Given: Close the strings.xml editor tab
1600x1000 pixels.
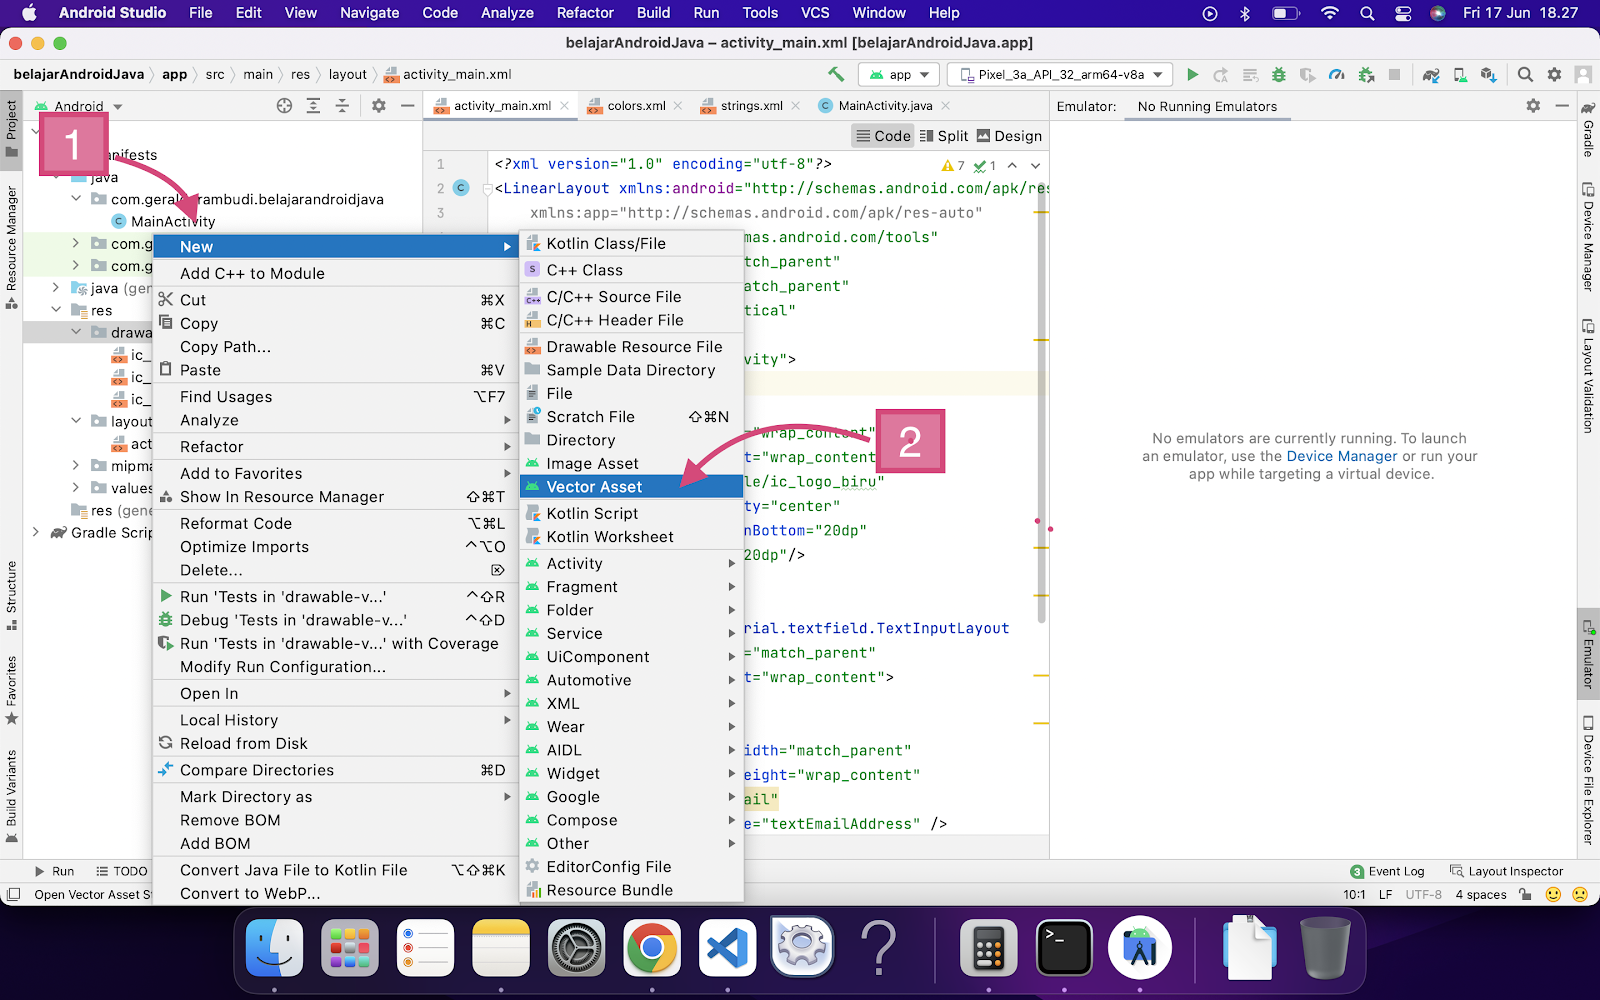Looking at the screenshot, I should point(796,106).
